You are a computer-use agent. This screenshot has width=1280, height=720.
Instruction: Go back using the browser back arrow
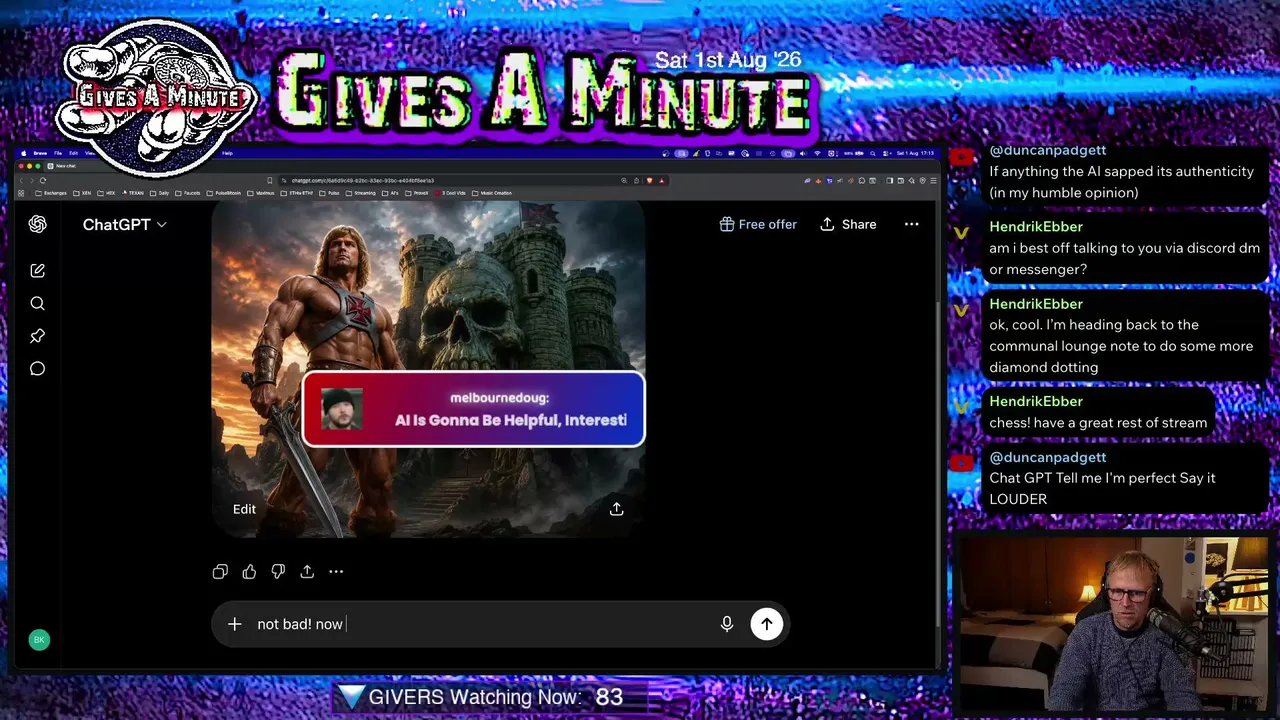coord(22,180)
